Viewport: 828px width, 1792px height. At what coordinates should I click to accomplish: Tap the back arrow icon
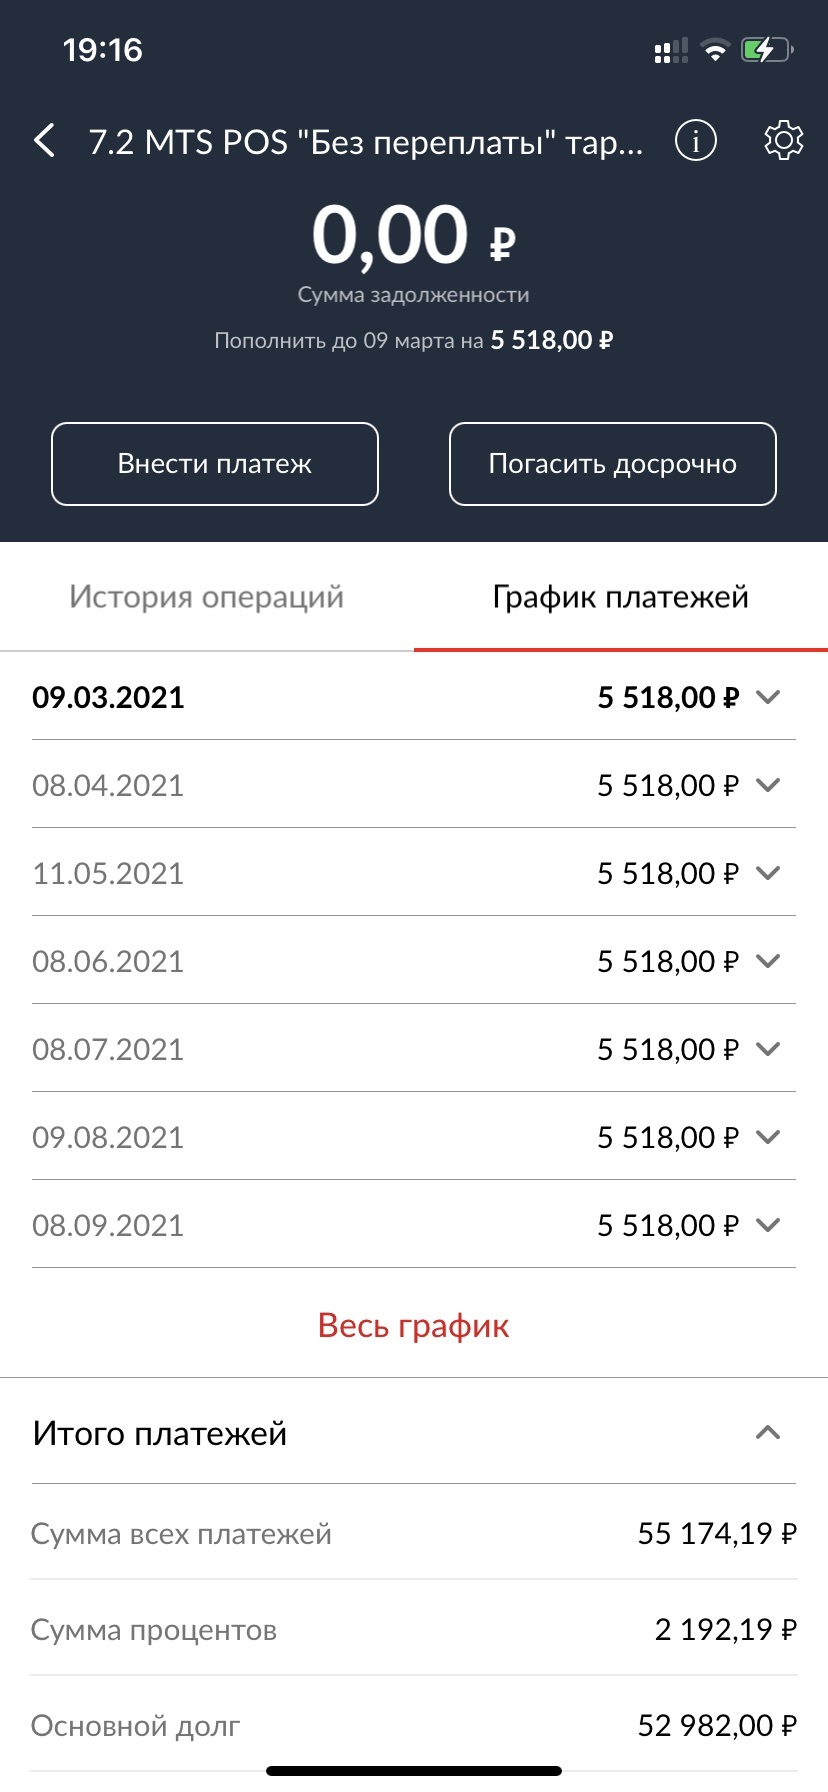click(45, 141)
